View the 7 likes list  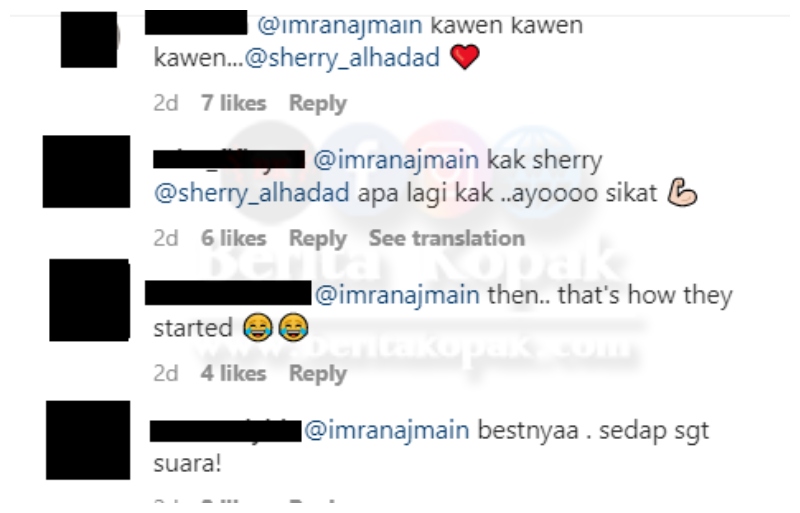click(234, 103)
